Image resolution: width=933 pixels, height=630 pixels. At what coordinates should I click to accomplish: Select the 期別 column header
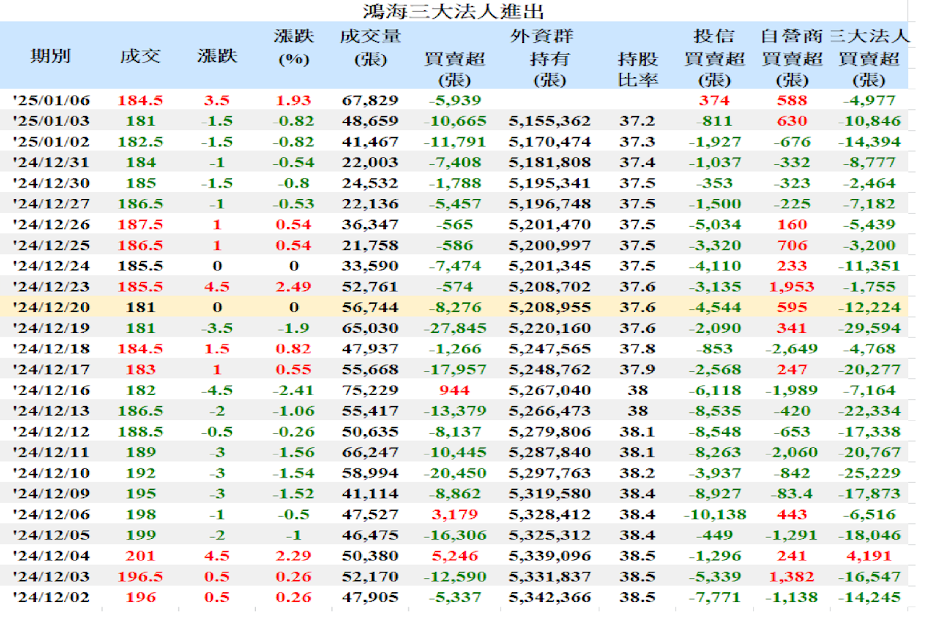[51, 57]
